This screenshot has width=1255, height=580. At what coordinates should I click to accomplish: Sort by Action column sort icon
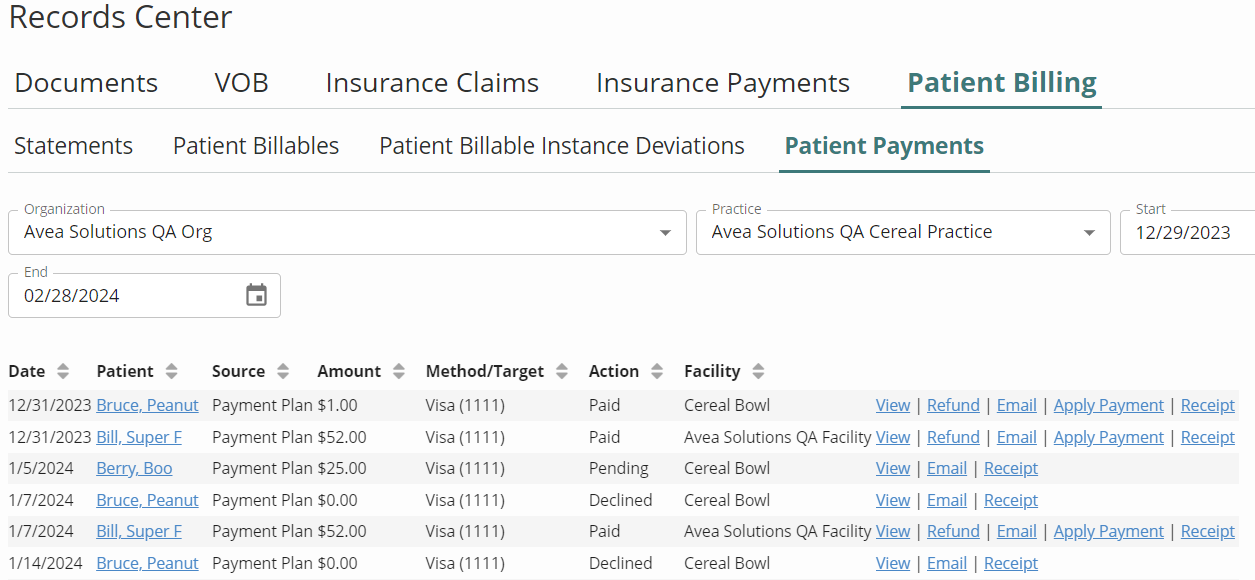point(657,371)
